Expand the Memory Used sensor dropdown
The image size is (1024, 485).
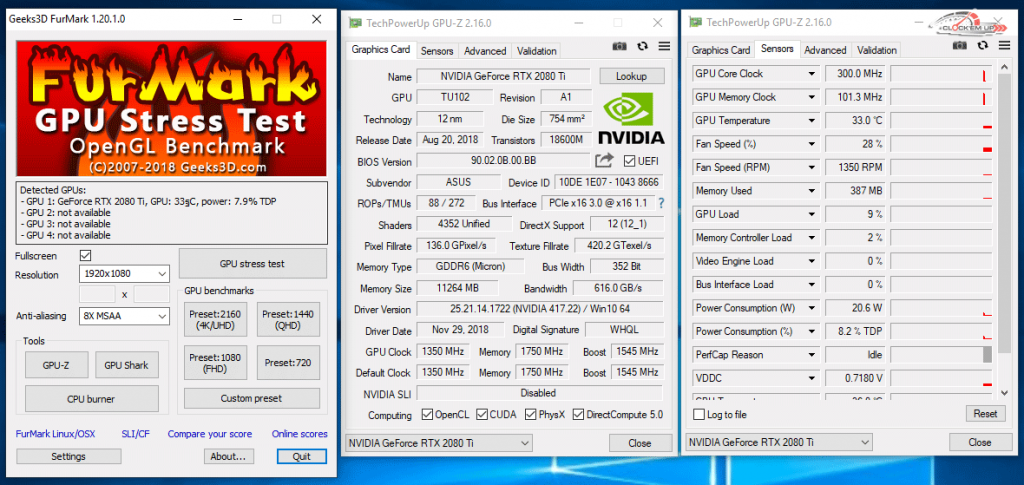coord(812,191)
